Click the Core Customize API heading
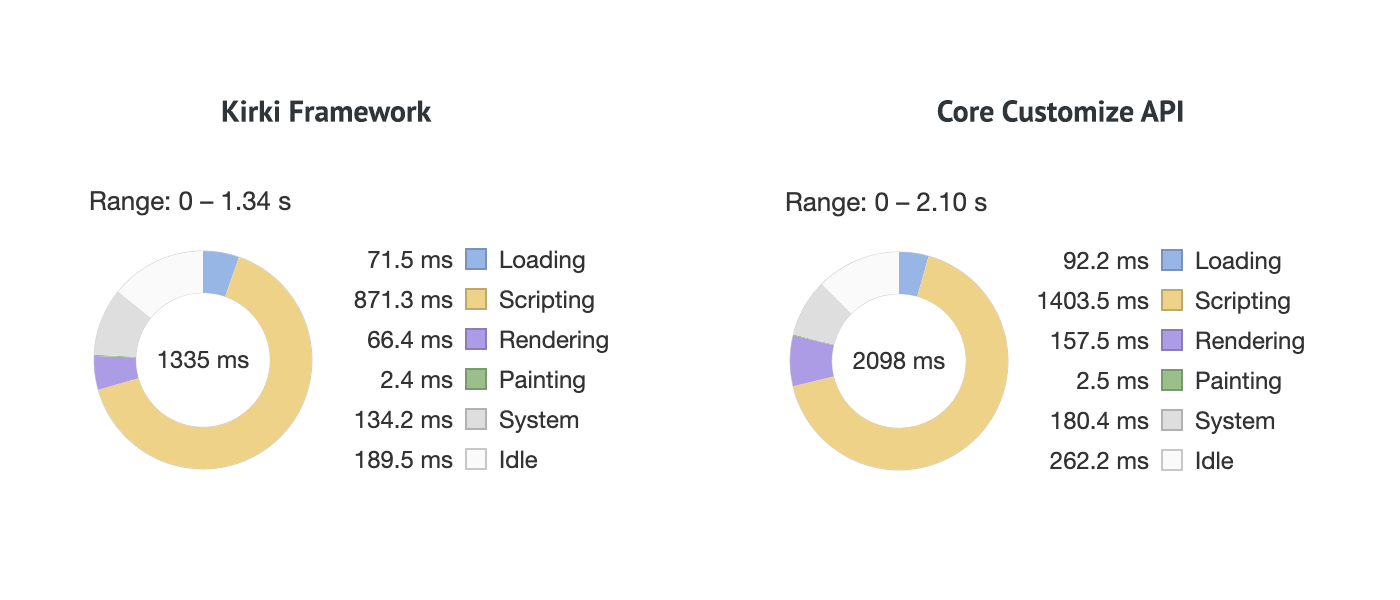1400x600 pixels. [1060, 111]
